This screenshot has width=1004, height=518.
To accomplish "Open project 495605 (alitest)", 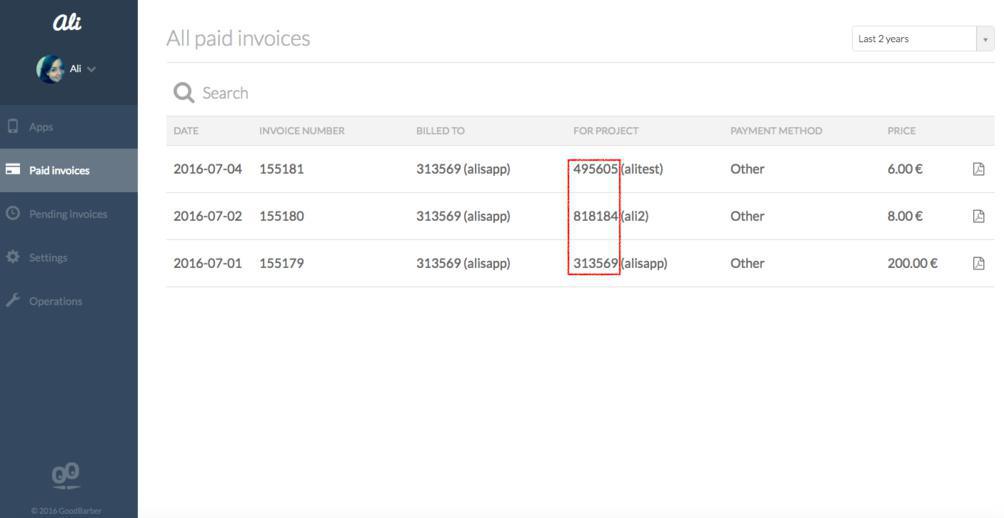I will coord(617,169).
